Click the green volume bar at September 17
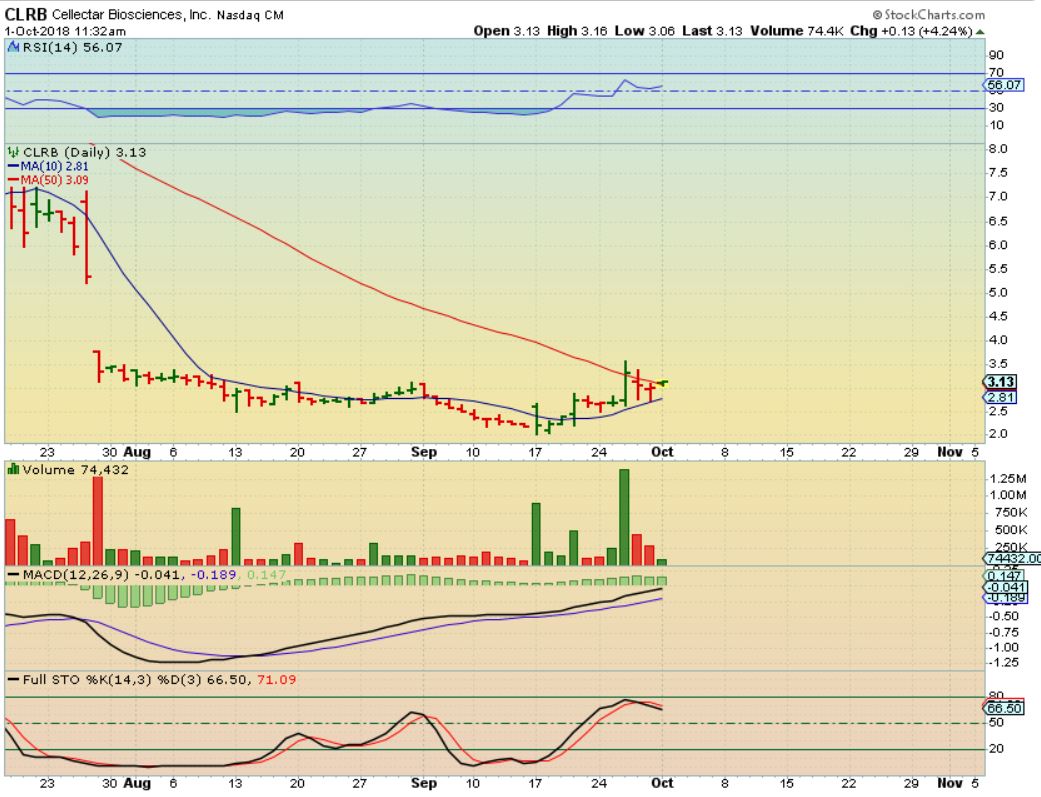 [x=536, y=534]
